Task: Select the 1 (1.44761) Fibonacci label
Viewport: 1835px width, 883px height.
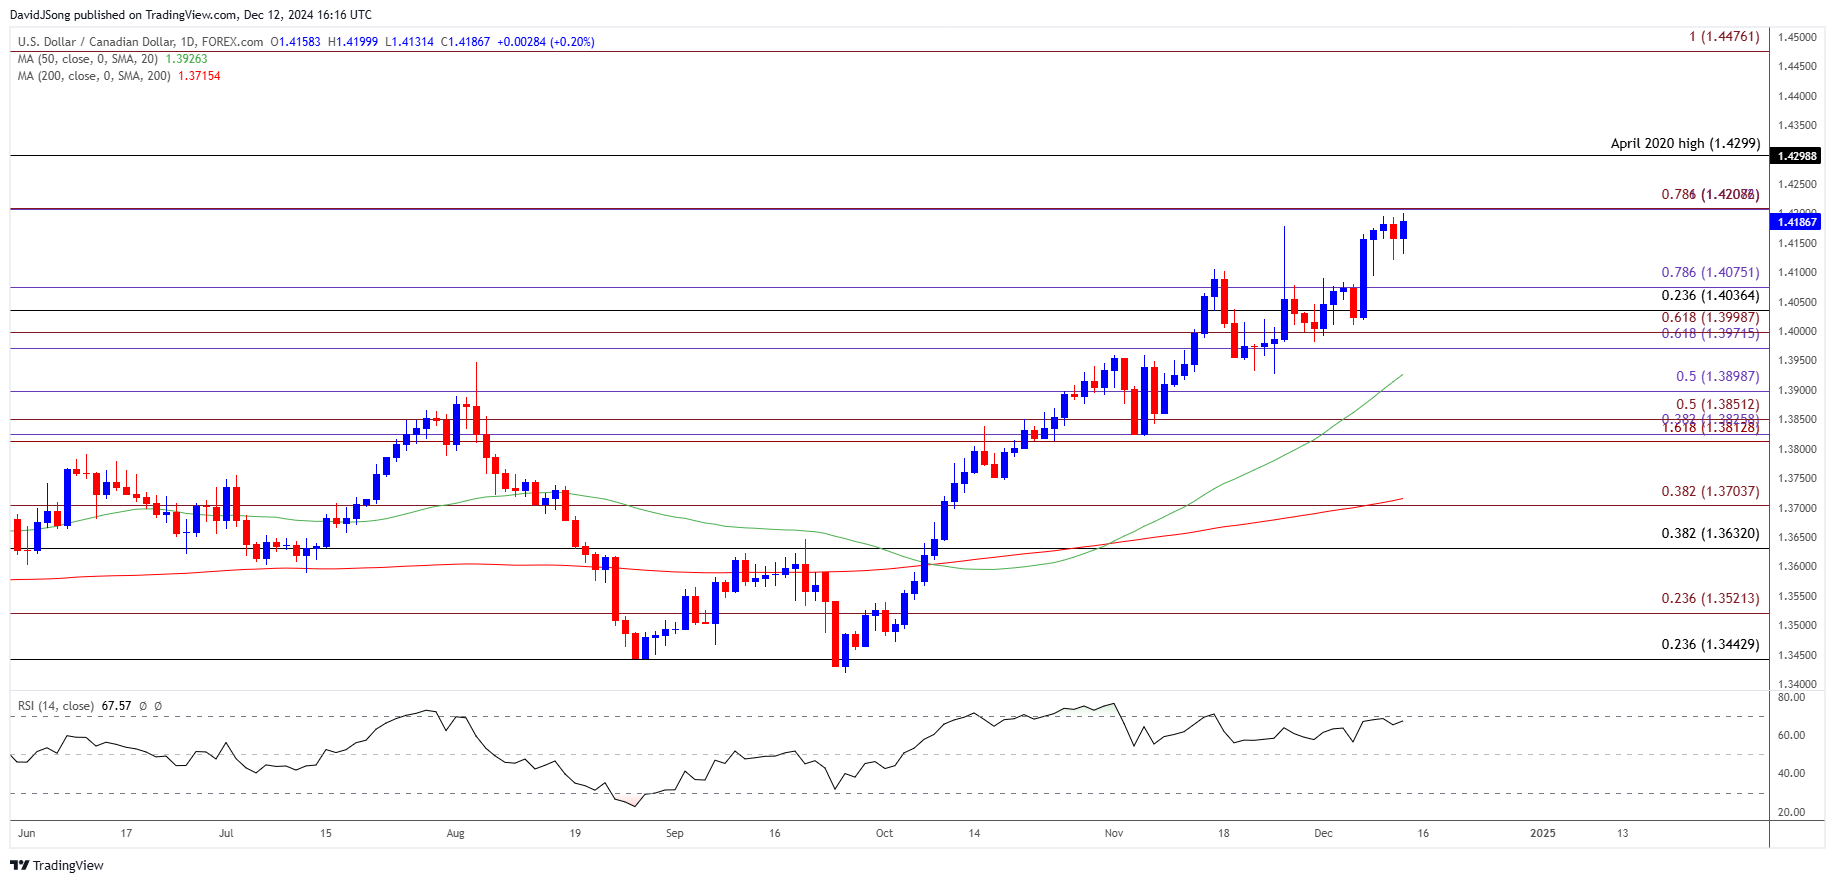Action: pos(1723,37)
